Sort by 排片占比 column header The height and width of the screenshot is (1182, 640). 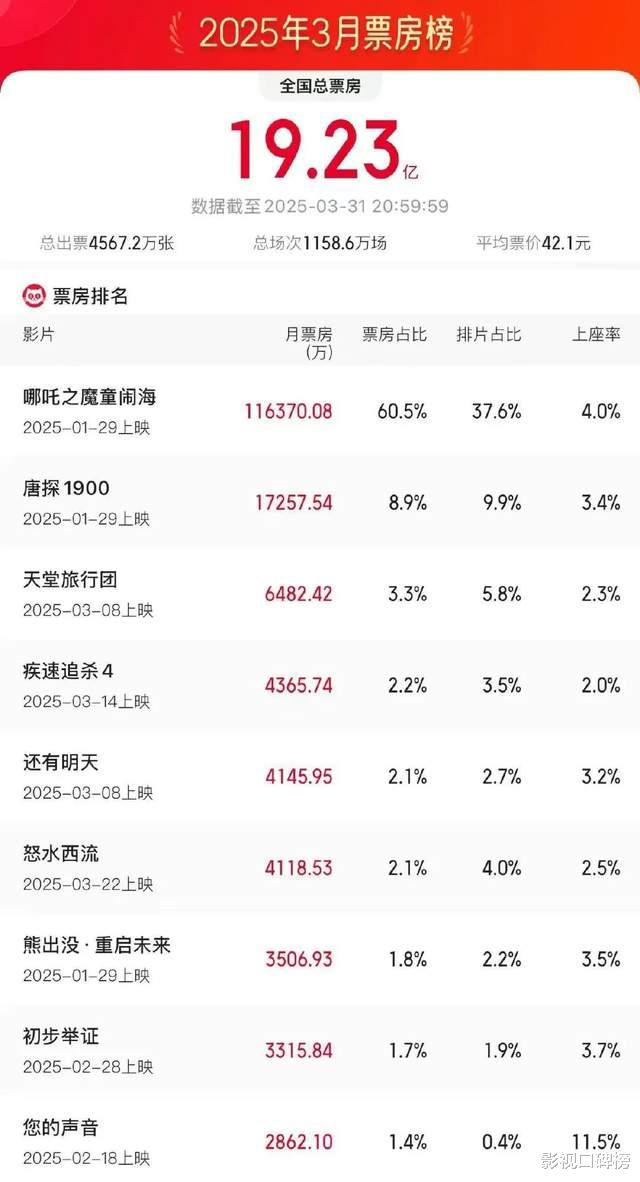tap(489, 334)
